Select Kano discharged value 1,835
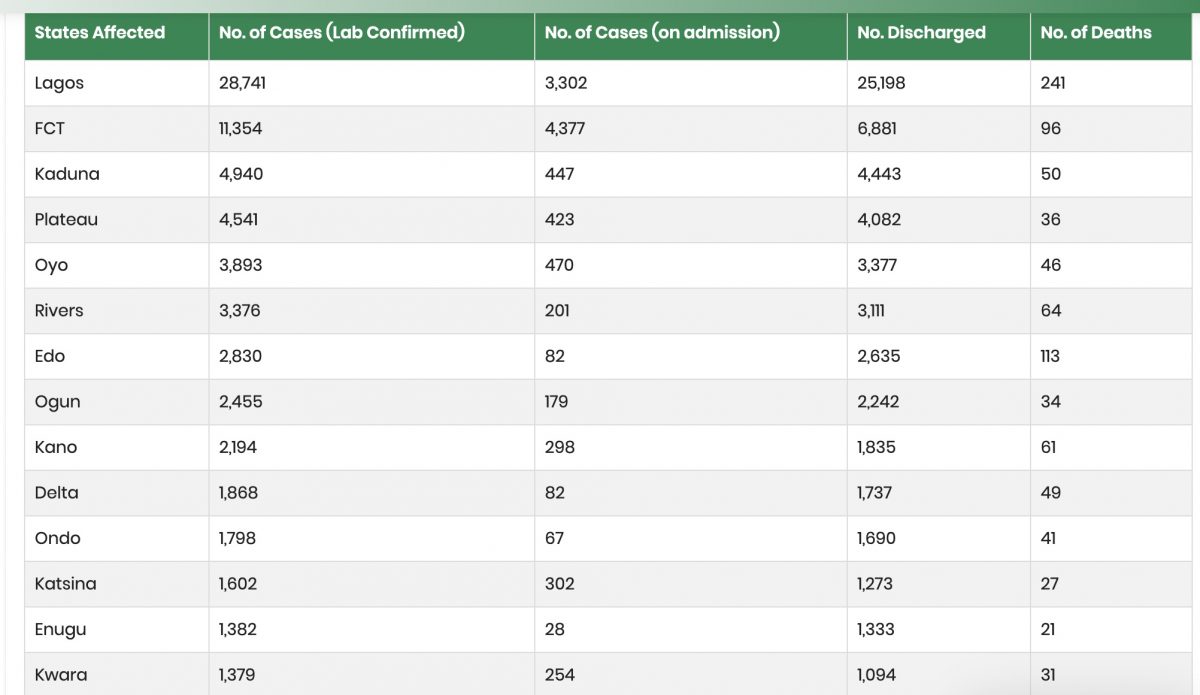This screenshot has width=1200, height=695. pyautogui.click(x=877, y=447)
